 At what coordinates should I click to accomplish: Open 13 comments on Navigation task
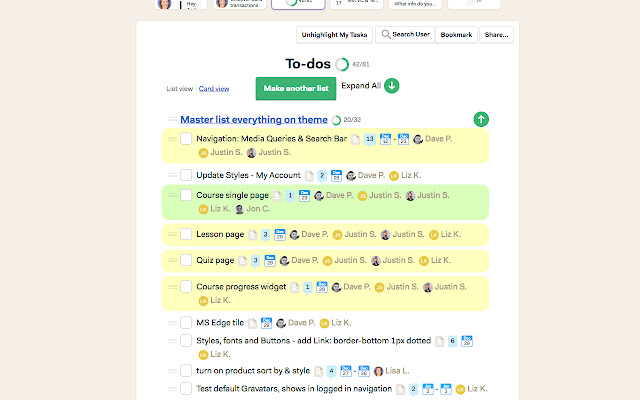point(370,139)
